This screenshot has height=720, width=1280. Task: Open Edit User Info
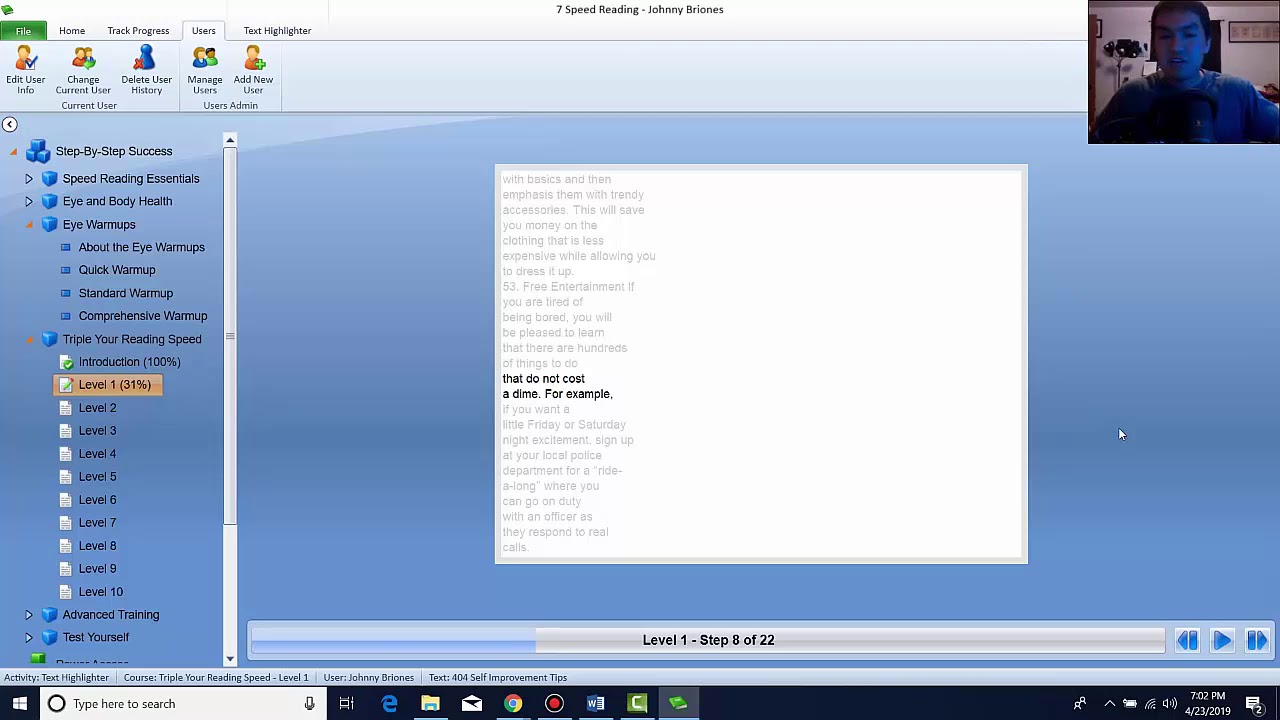[x=25, y=70]
